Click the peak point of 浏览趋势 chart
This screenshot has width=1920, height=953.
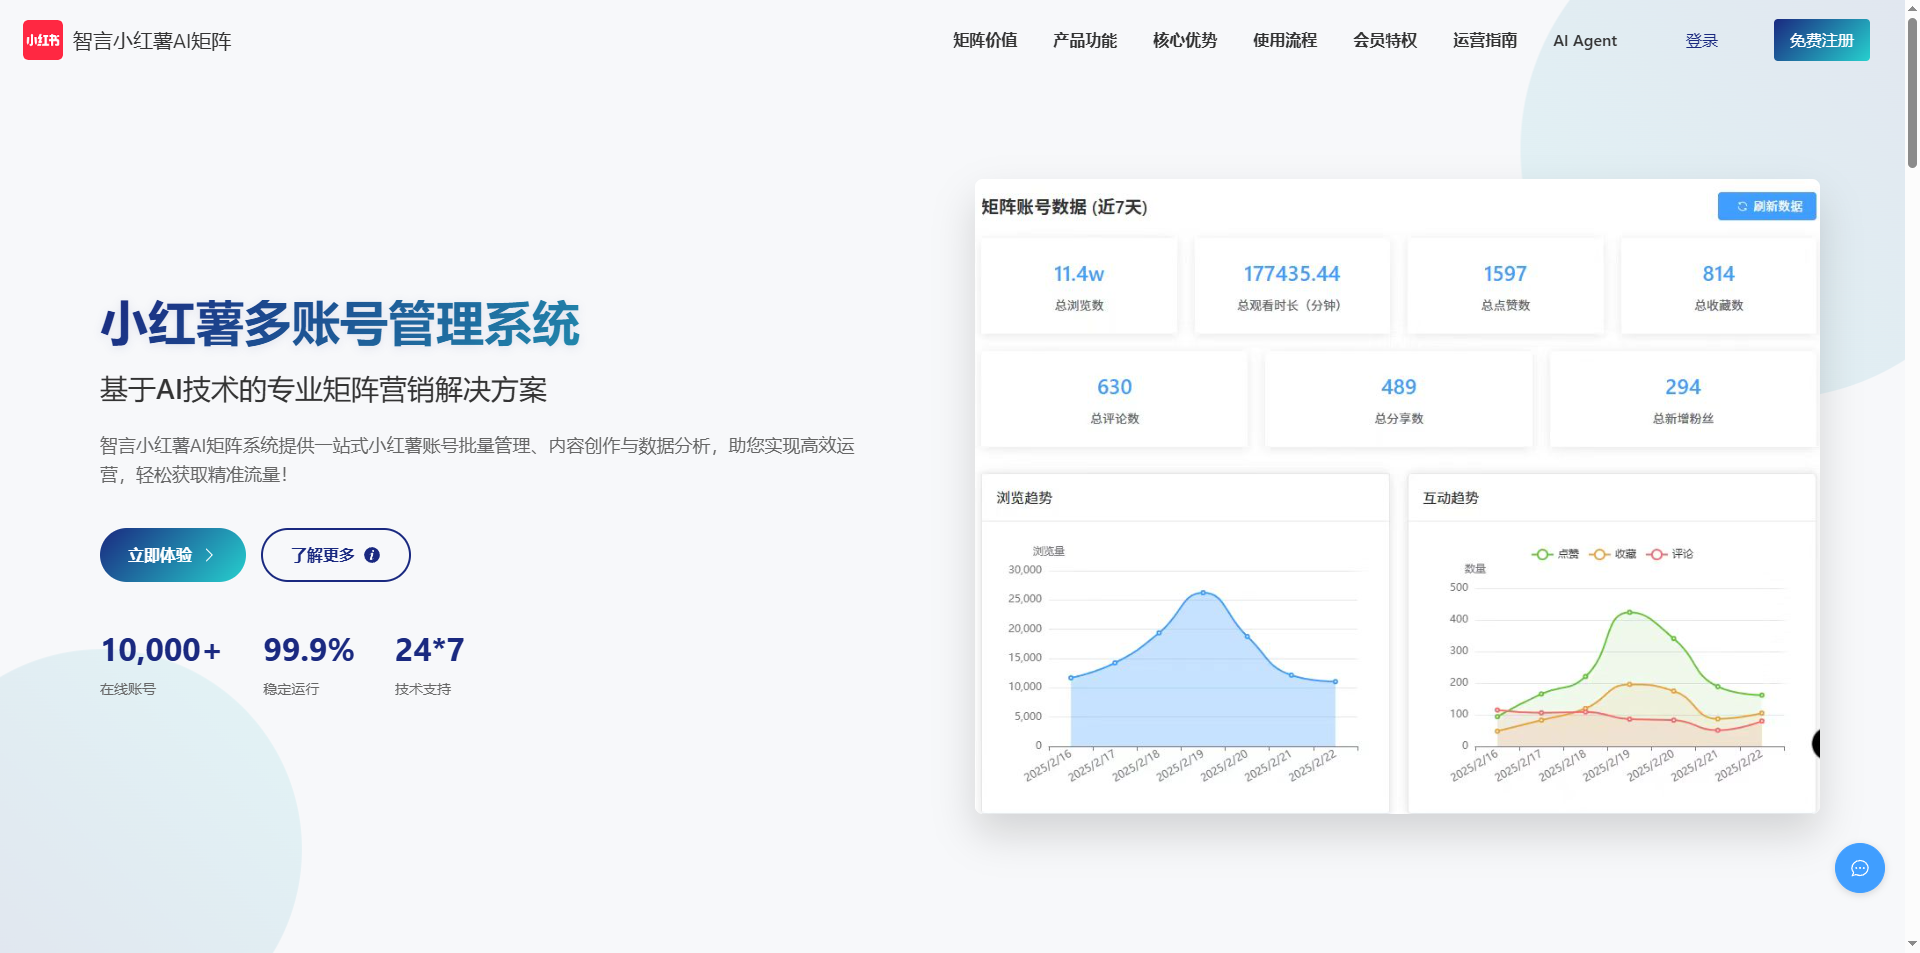pyautogui.click(x=1203, y=592)
